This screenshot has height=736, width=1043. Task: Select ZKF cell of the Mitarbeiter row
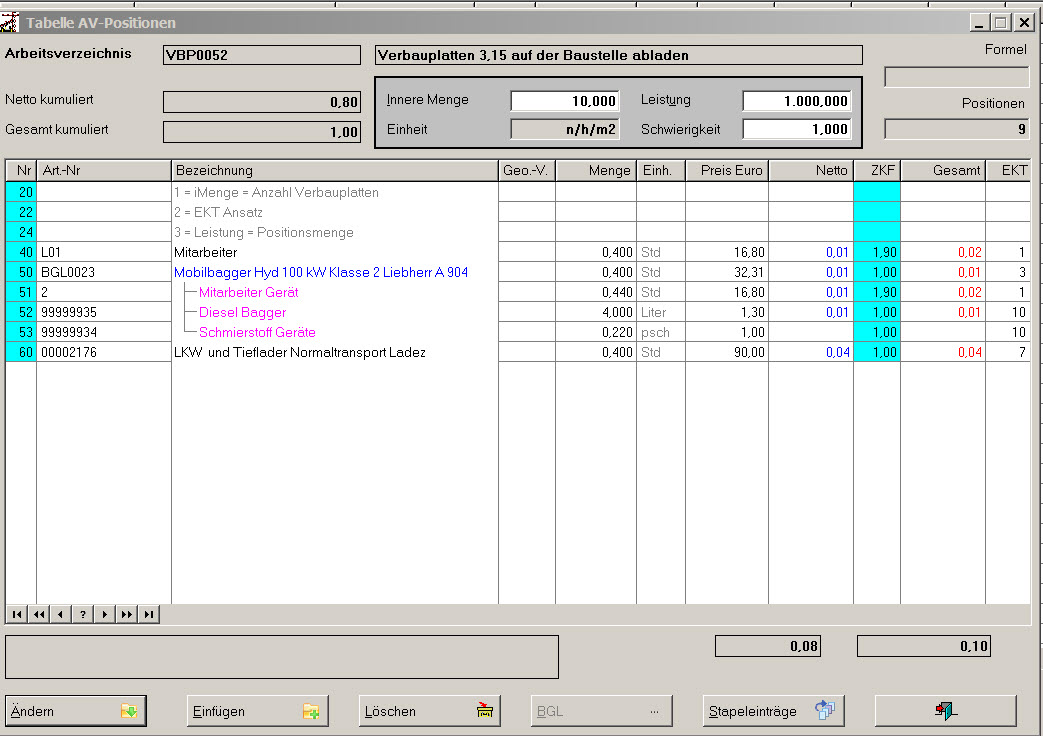pos(877,252)
